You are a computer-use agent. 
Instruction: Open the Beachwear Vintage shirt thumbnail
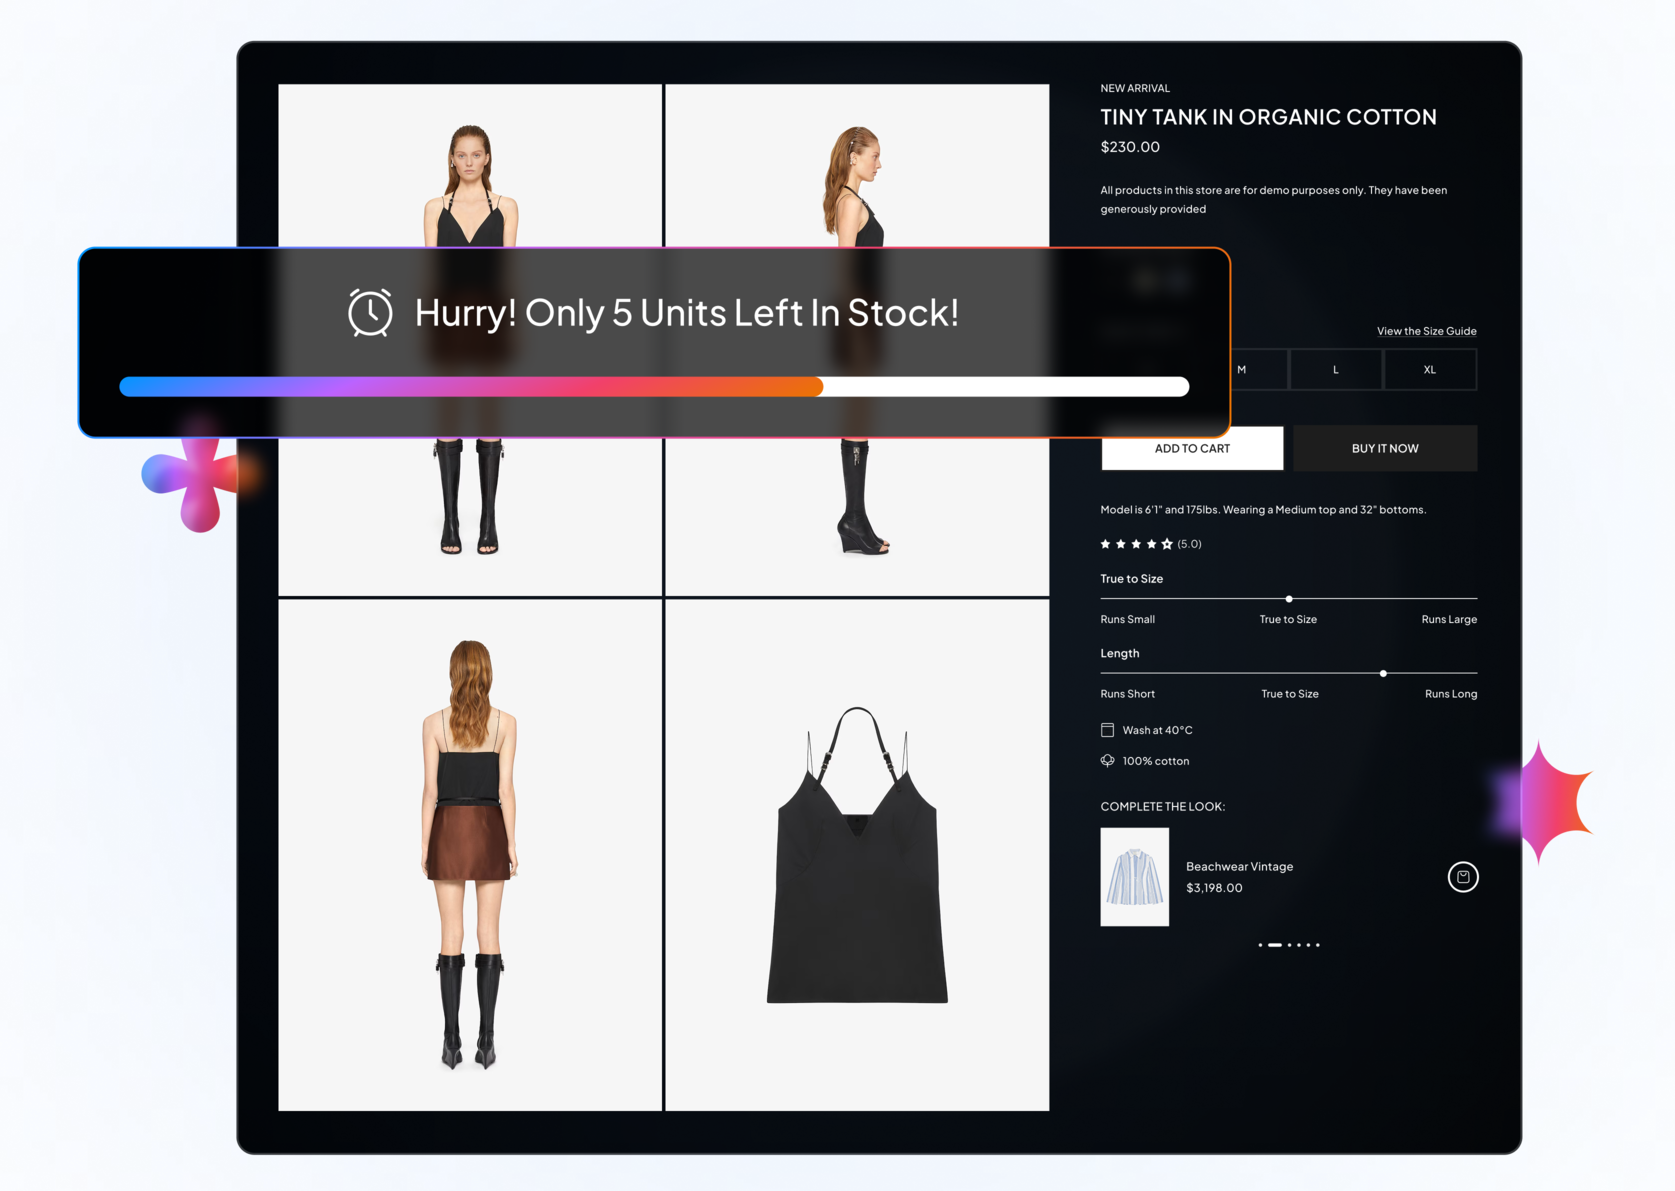(x=1134, y=877)
